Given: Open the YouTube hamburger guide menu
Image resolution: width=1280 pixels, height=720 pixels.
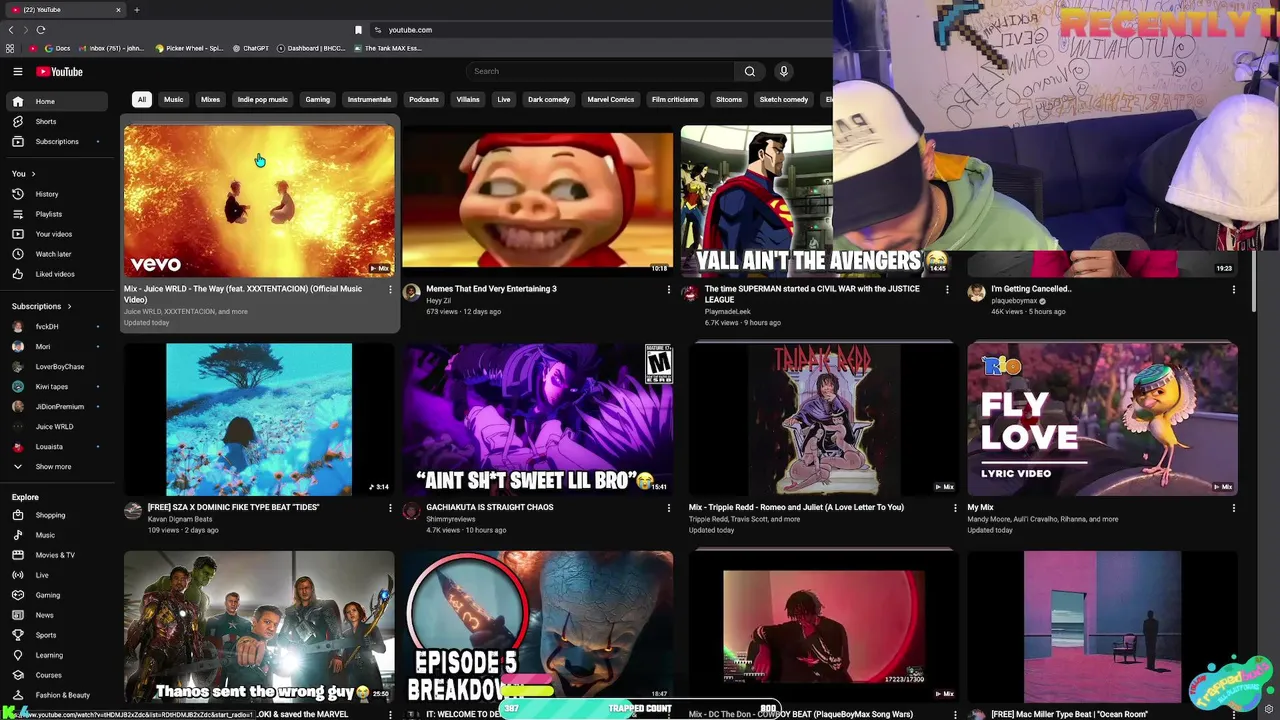Looking at the screenshot, I should point(17,71).
